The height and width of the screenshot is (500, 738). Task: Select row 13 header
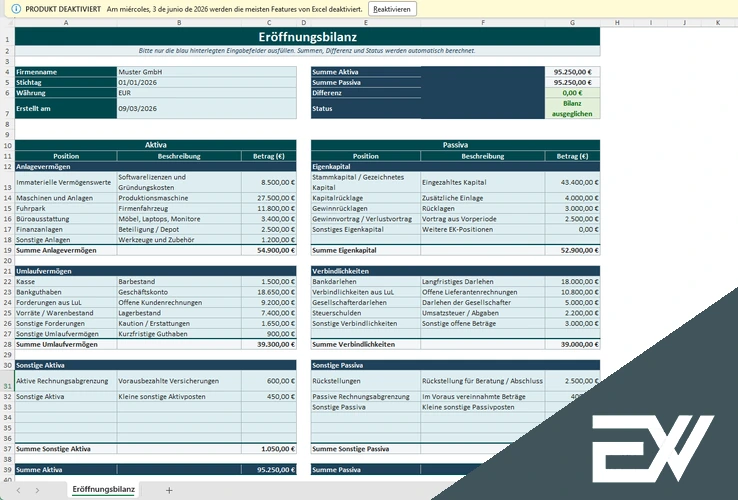click(x=7, y=182)
